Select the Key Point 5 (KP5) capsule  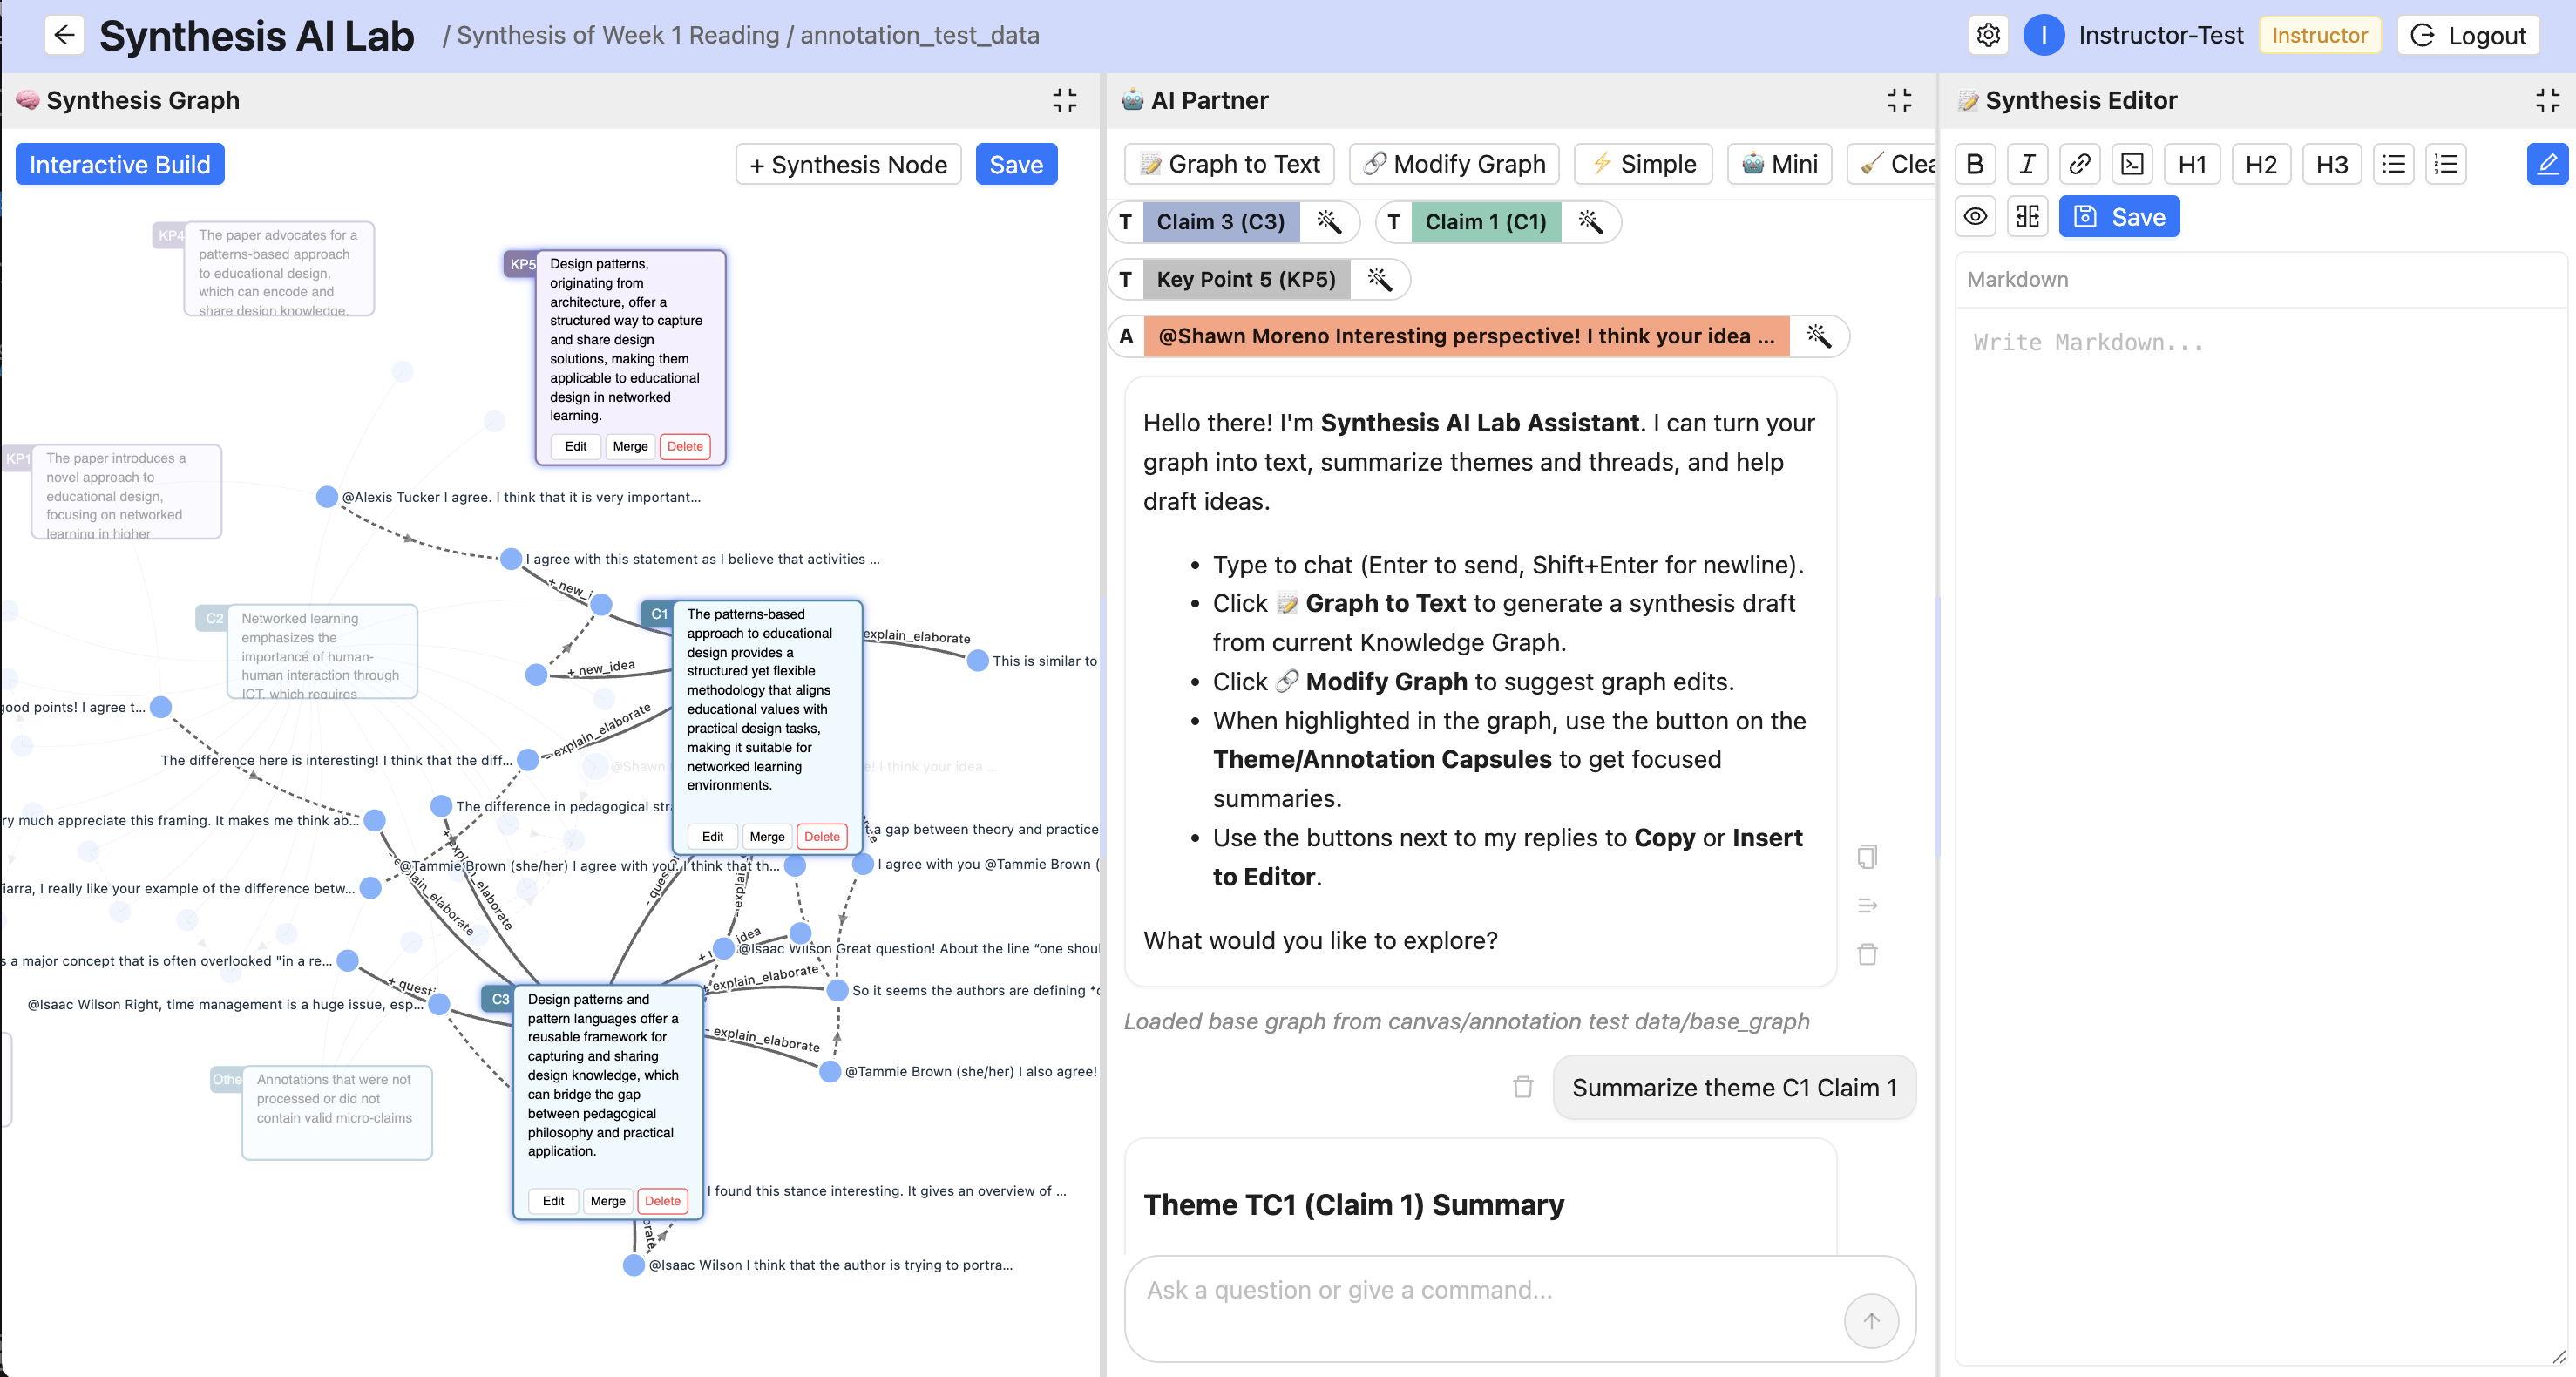[x=1245, y=279]
